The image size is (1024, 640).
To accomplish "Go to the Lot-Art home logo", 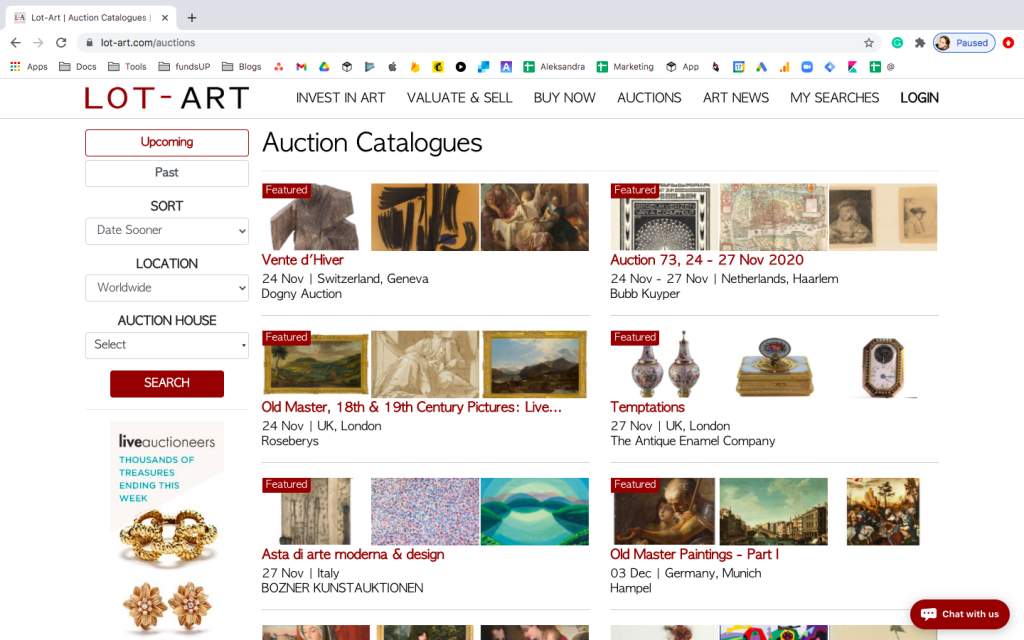I will (x=167, y=98).
